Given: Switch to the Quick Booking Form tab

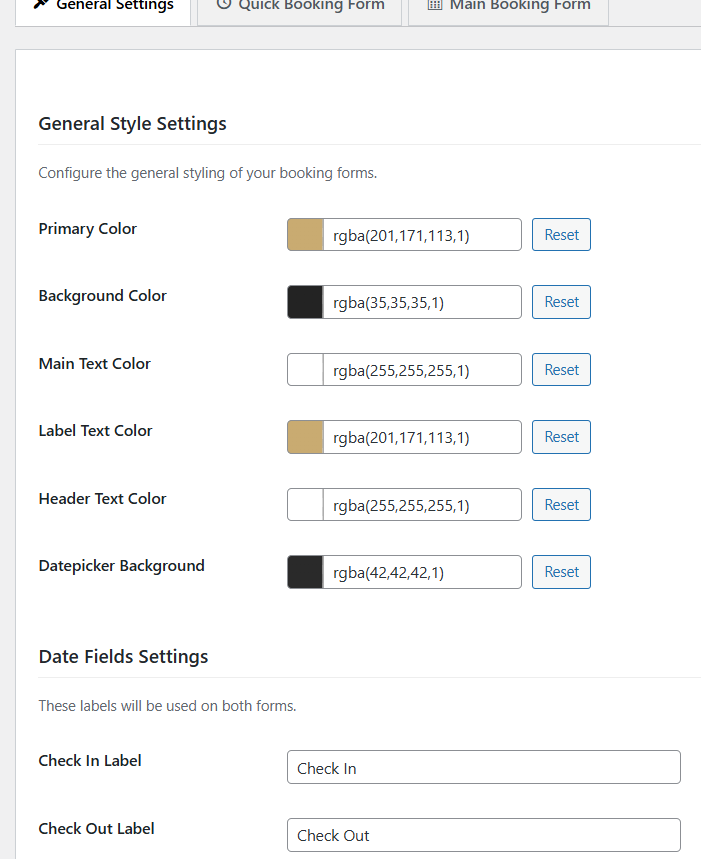Looking at the screenshot, I should tap(300, 6).
